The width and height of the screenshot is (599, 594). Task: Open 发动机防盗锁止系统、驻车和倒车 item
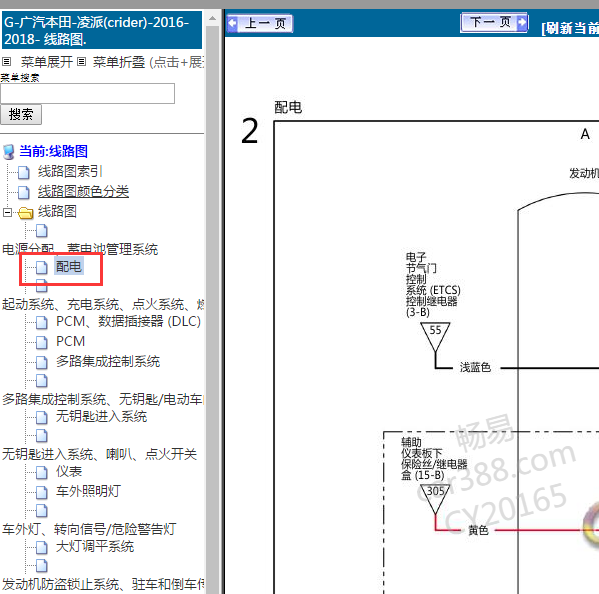click(x=102, y=584)
